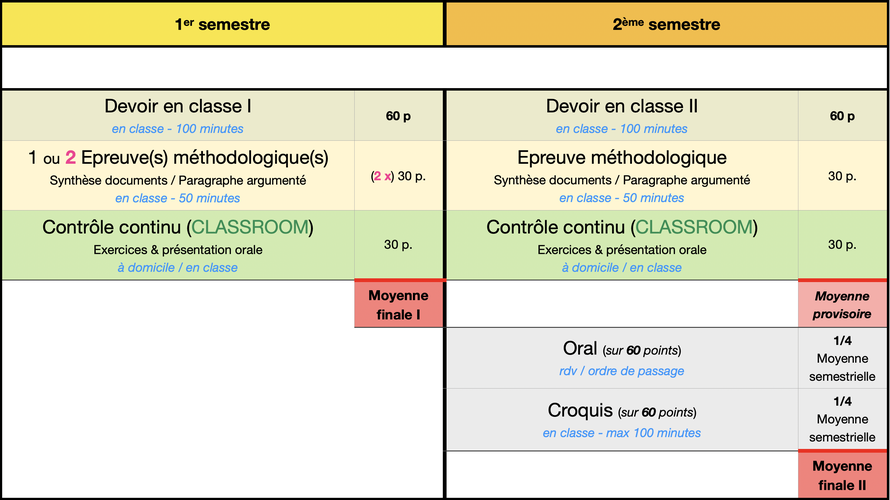Select second semester Epreuve méthodologique cell
Viewport: 890px width, 500px height.
coord(622,175)
